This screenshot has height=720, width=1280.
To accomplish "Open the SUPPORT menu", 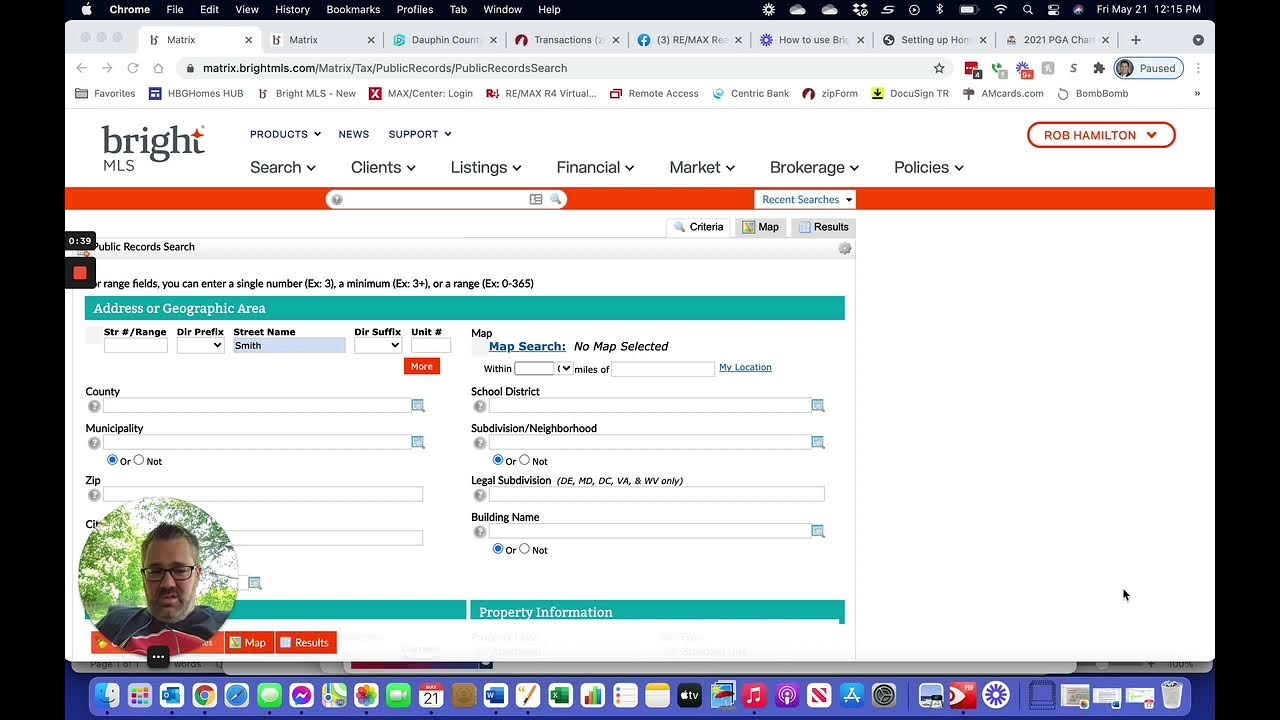I will (x=420, y=134).
